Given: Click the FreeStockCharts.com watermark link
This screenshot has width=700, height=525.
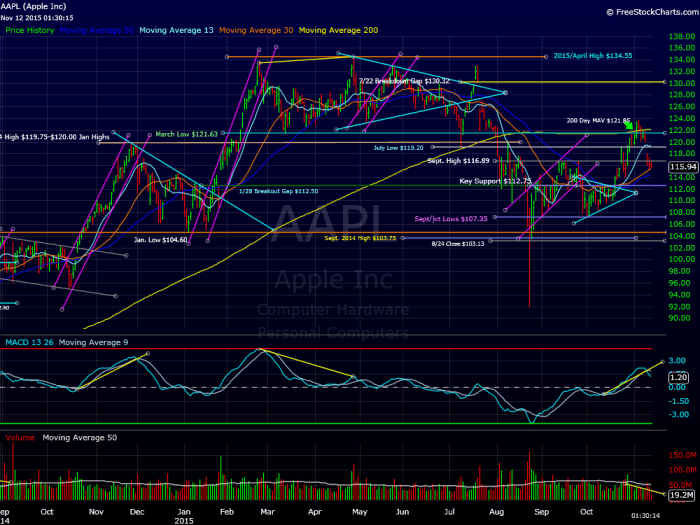Looking at the screenshot, I should pyautogui.click(x=653, y=12).
